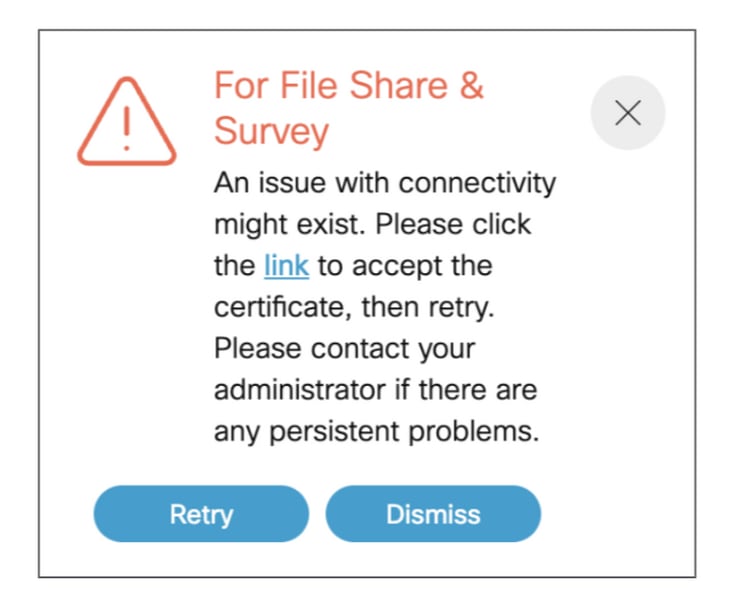Click the 'An issue with connectivity' text
Image resolution: width=752 pixels, height=605 pixels.
[385, 183]
